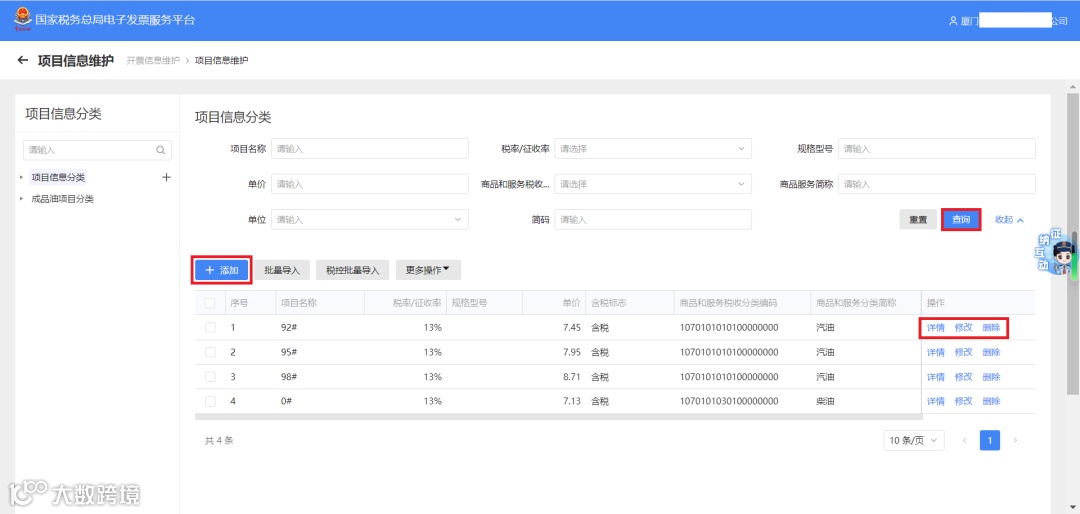Focus the 项目名称 input field

point(370,149)
